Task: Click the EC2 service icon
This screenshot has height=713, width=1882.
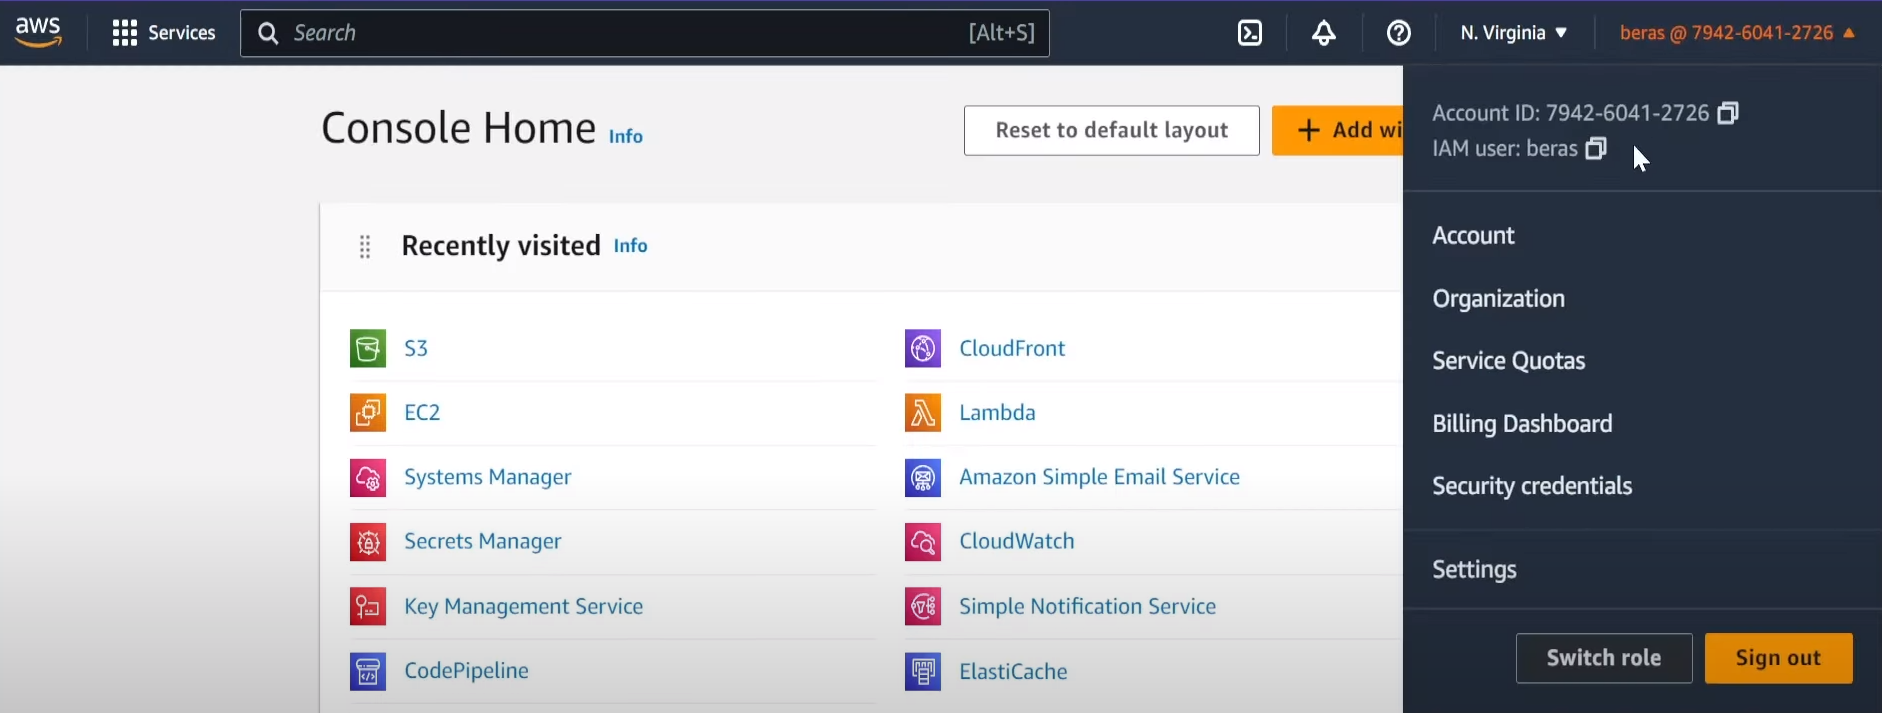Action: [368, 412]
